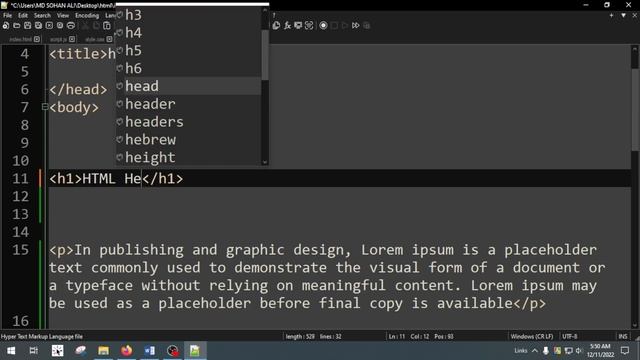Click 'Windows (CR LF)' in status bar
Image resolution: width=640 pixels, height=360 pixels.
pos(532,337)
